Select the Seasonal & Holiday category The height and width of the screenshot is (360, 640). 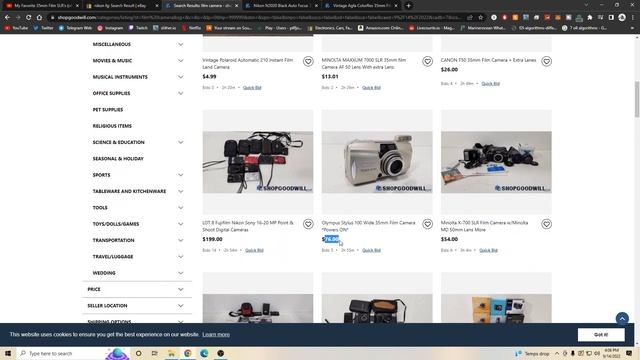coord(118,158)
